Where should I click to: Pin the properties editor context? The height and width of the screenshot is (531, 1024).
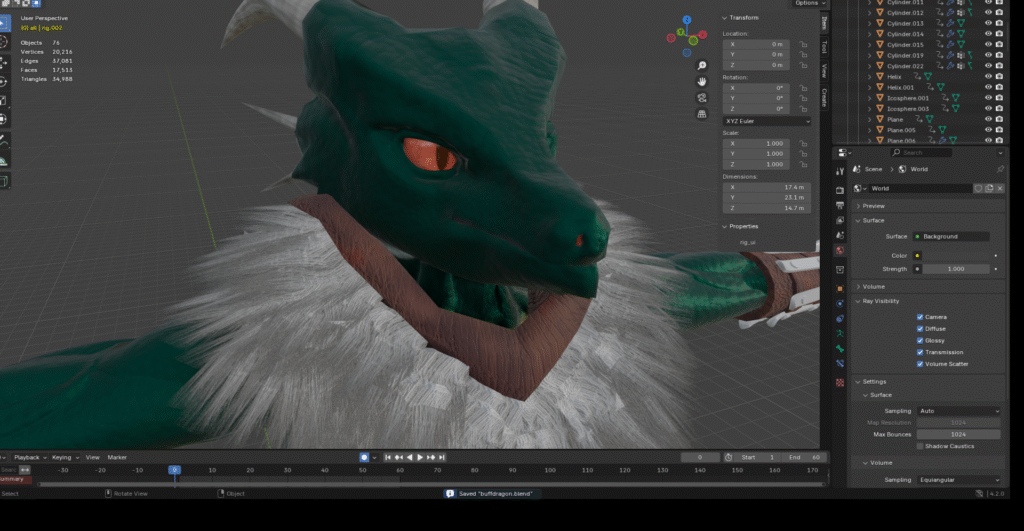point(1000,169)
